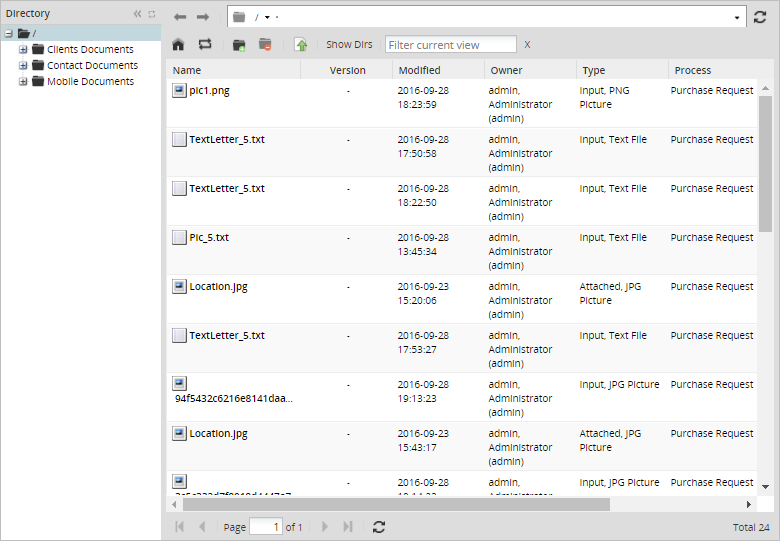Viewport: 780px width, 541px height.
Task: Click the Filter current view field
Action: pyautogui.click(x=450, y=45)
